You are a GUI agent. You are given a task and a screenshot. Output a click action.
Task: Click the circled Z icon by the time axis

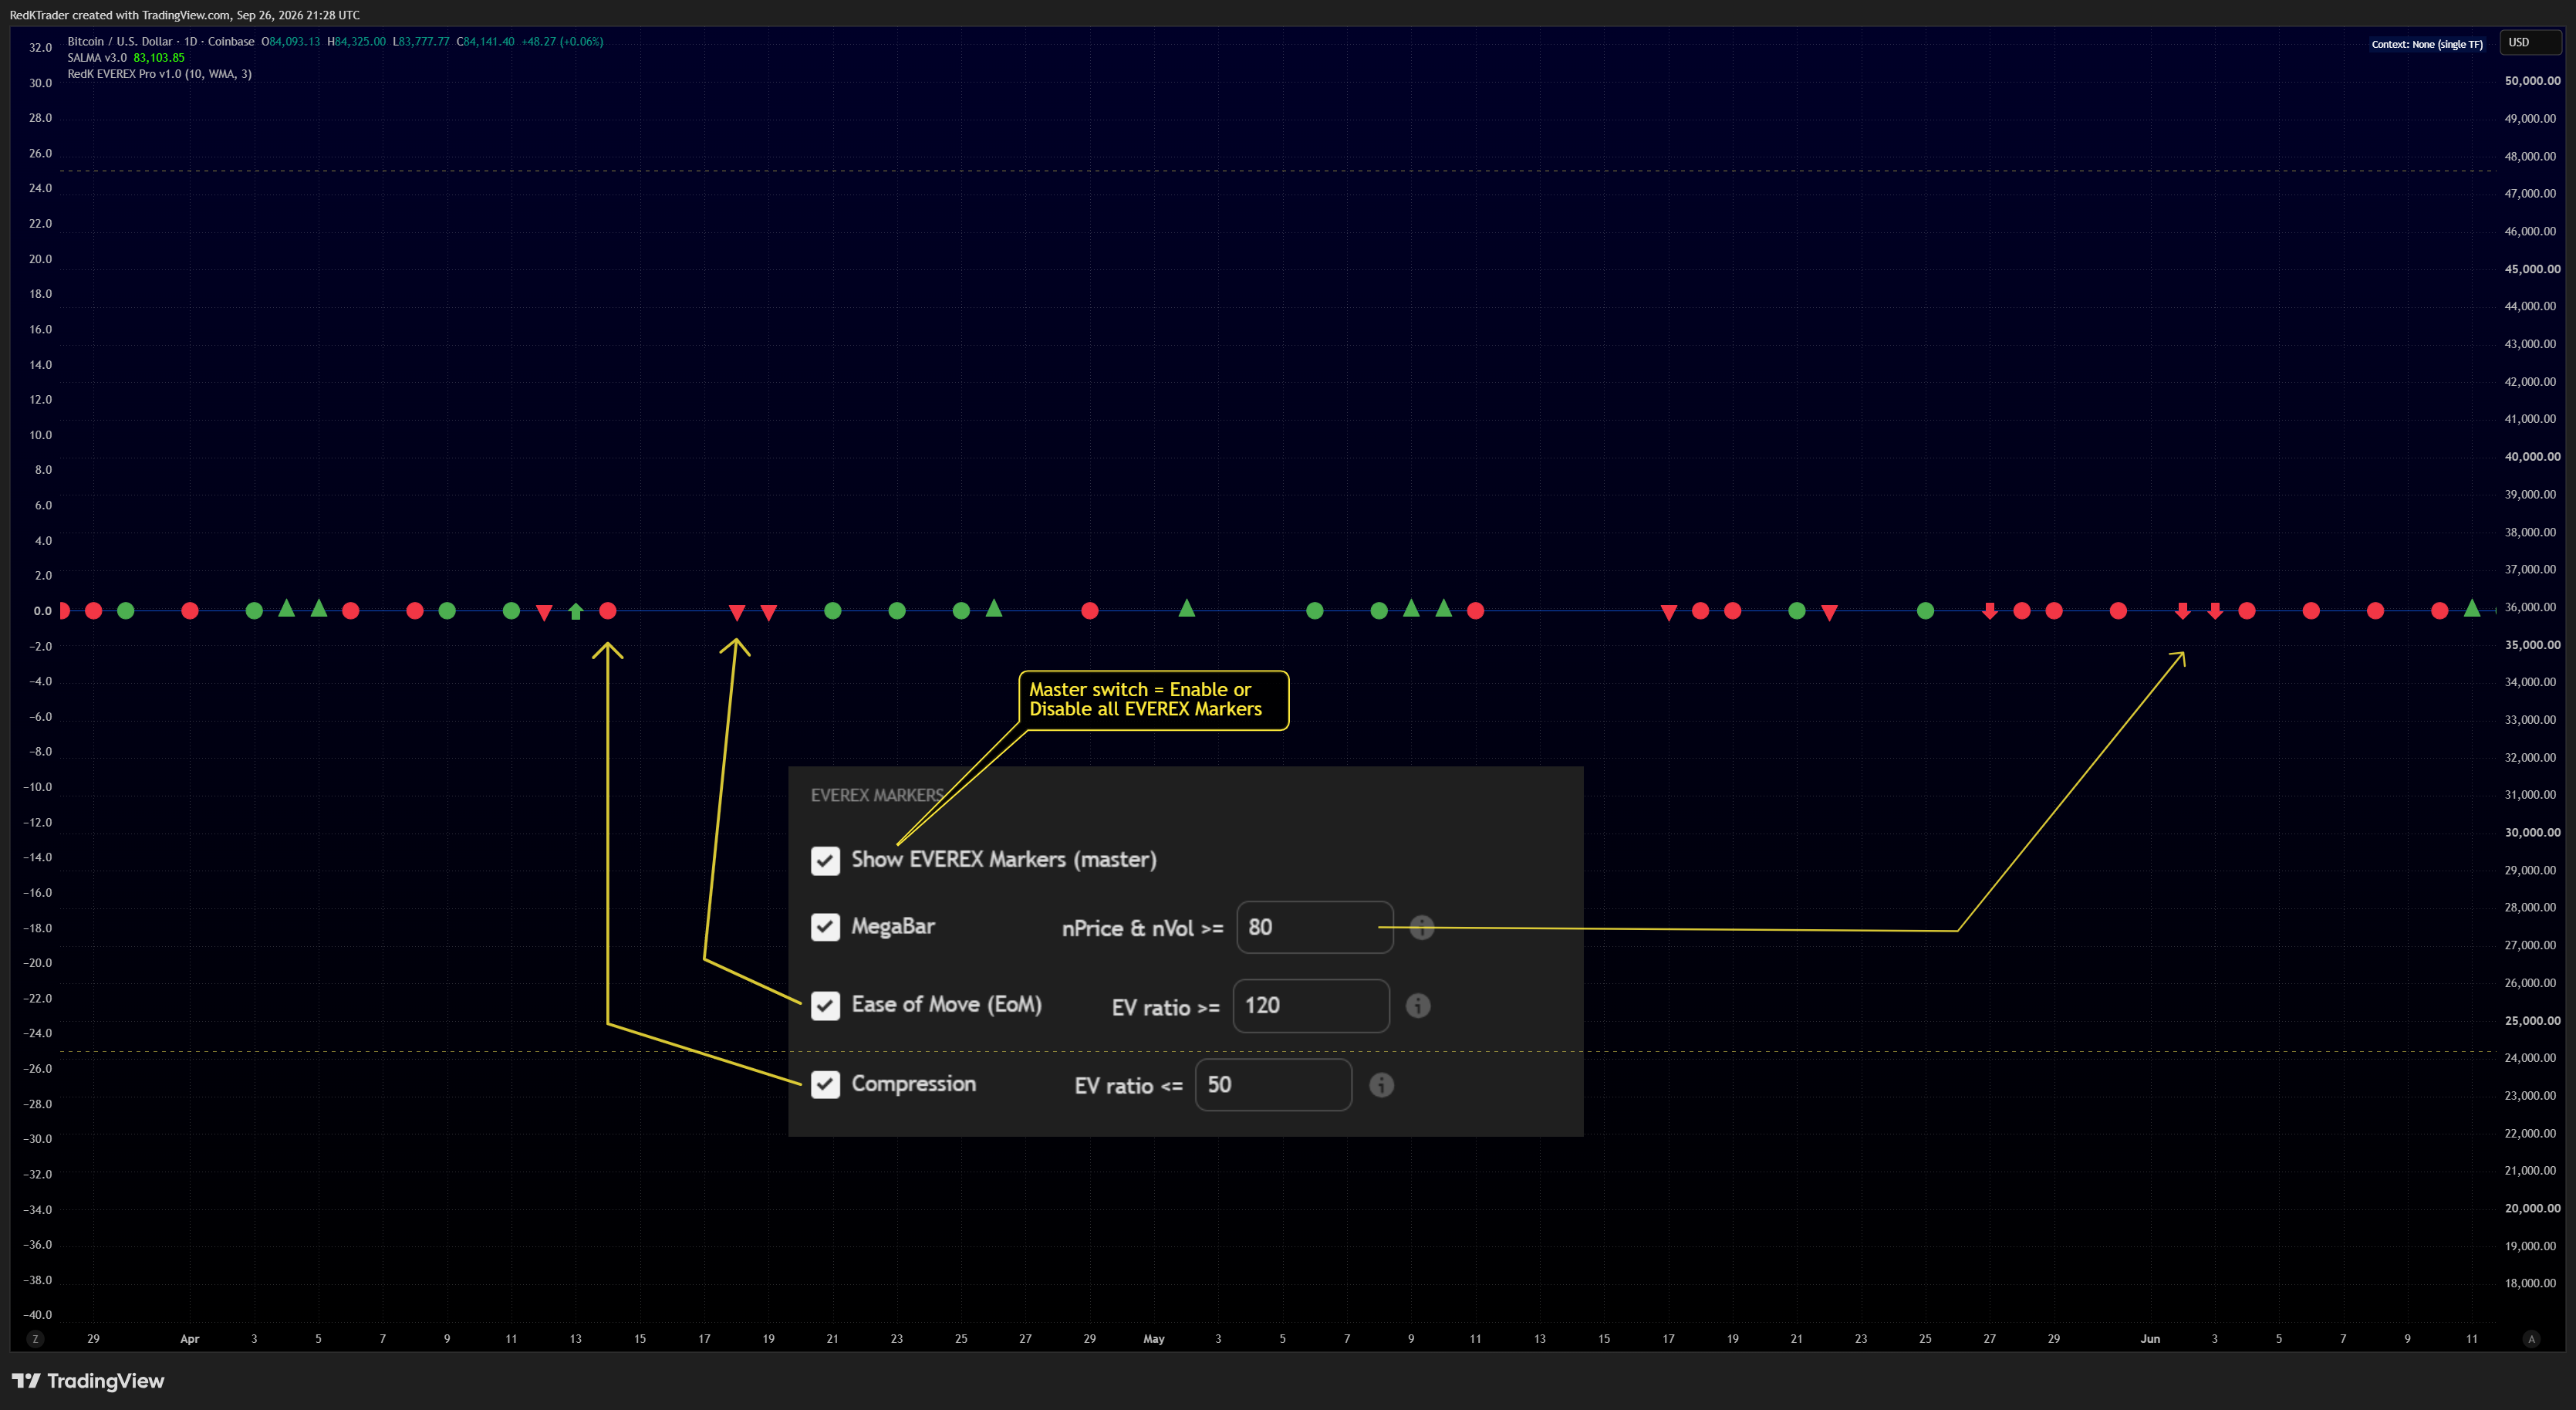point(35,1339)
